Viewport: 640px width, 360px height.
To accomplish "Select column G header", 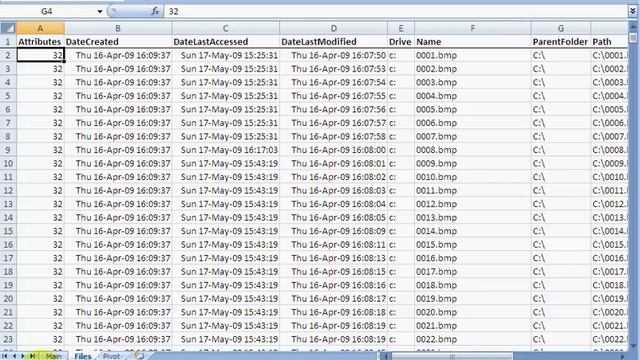I will coord(561,28).
